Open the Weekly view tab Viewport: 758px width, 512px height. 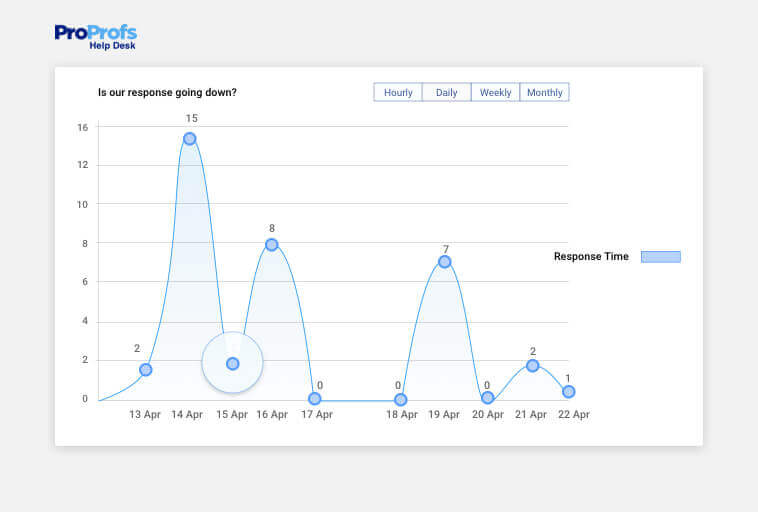point(495,93)
